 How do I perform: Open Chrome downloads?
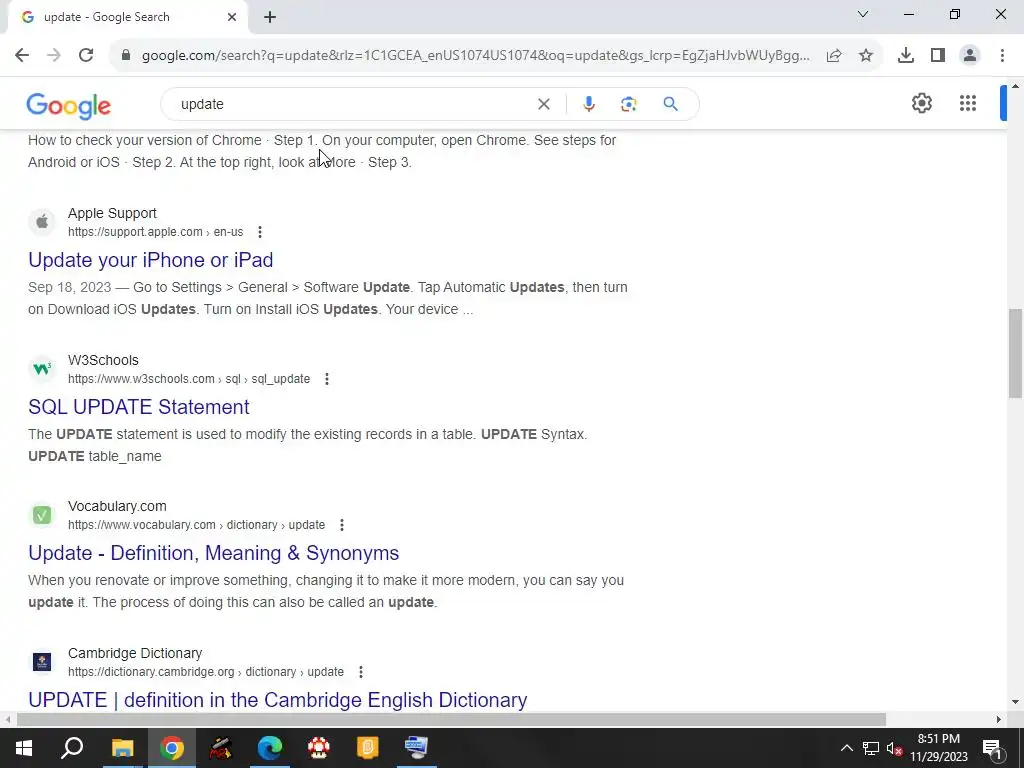906,56
